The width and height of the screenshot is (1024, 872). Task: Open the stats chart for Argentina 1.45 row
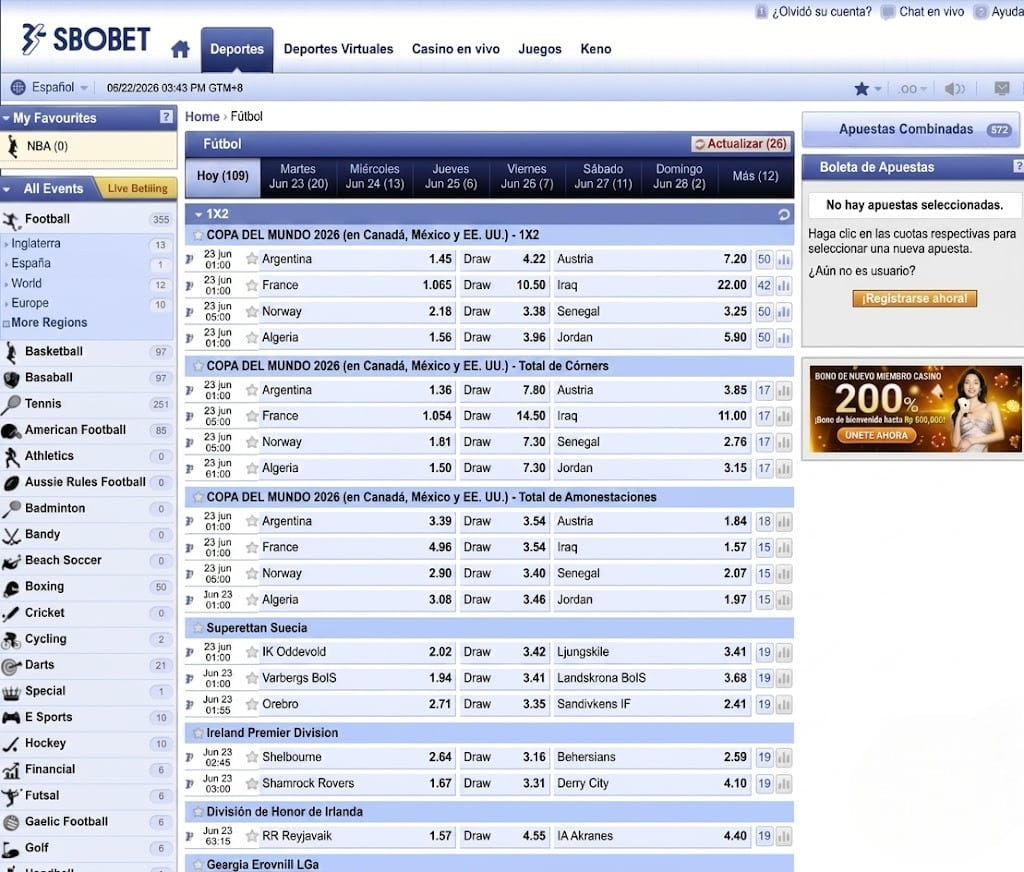click(784, 259)
